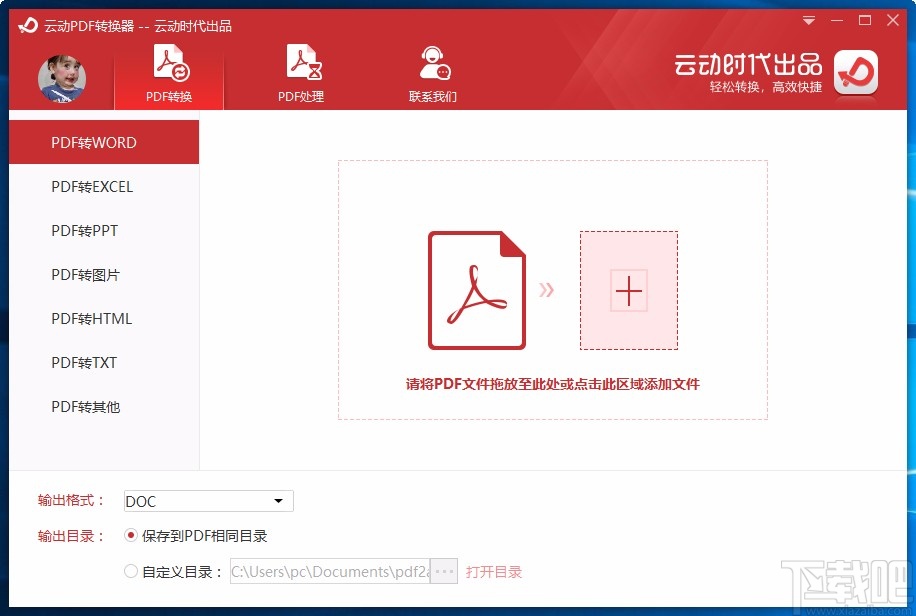Click the ... browse button for custom directory

[x=443, y=571]
